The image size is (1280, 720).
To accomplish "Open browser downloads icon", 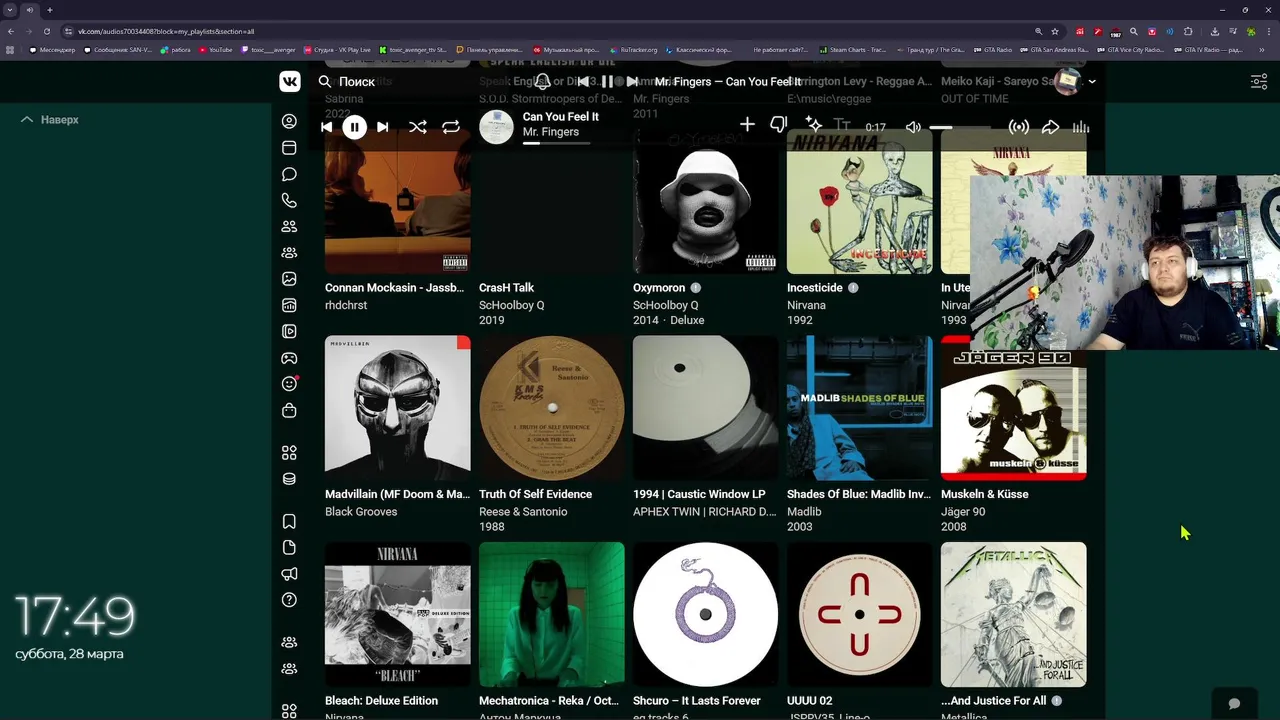I will click(x=1214, y=31).
